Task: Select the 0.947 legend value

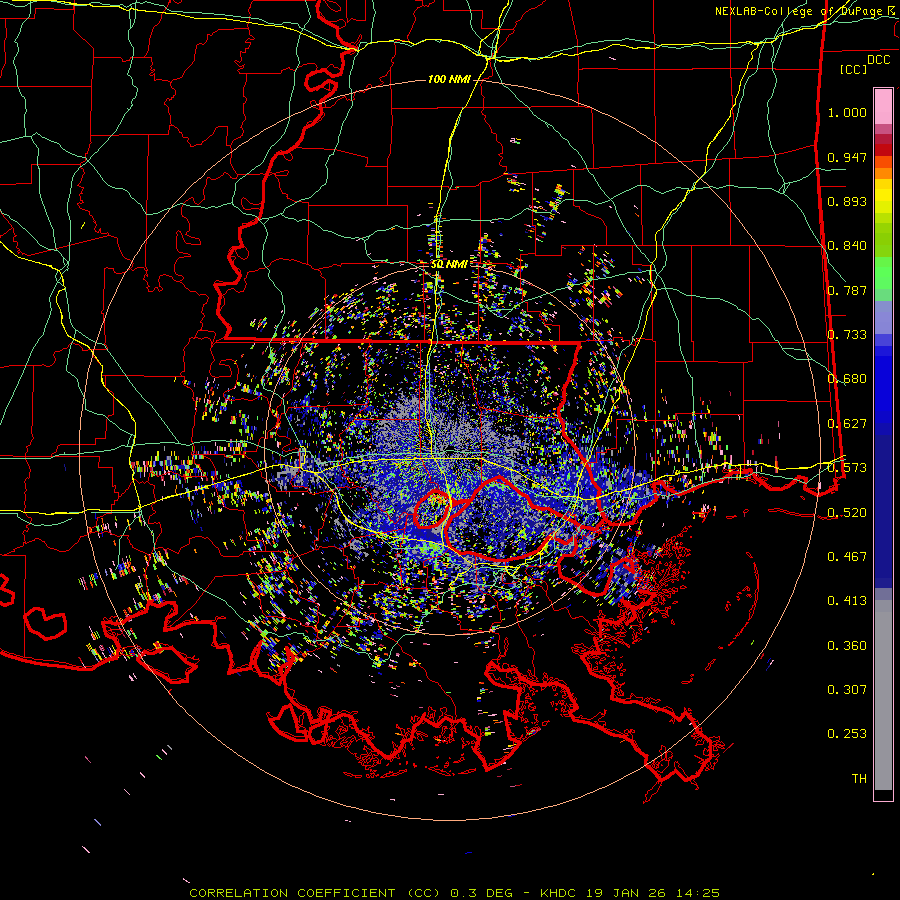Action: tap(847, 157)
